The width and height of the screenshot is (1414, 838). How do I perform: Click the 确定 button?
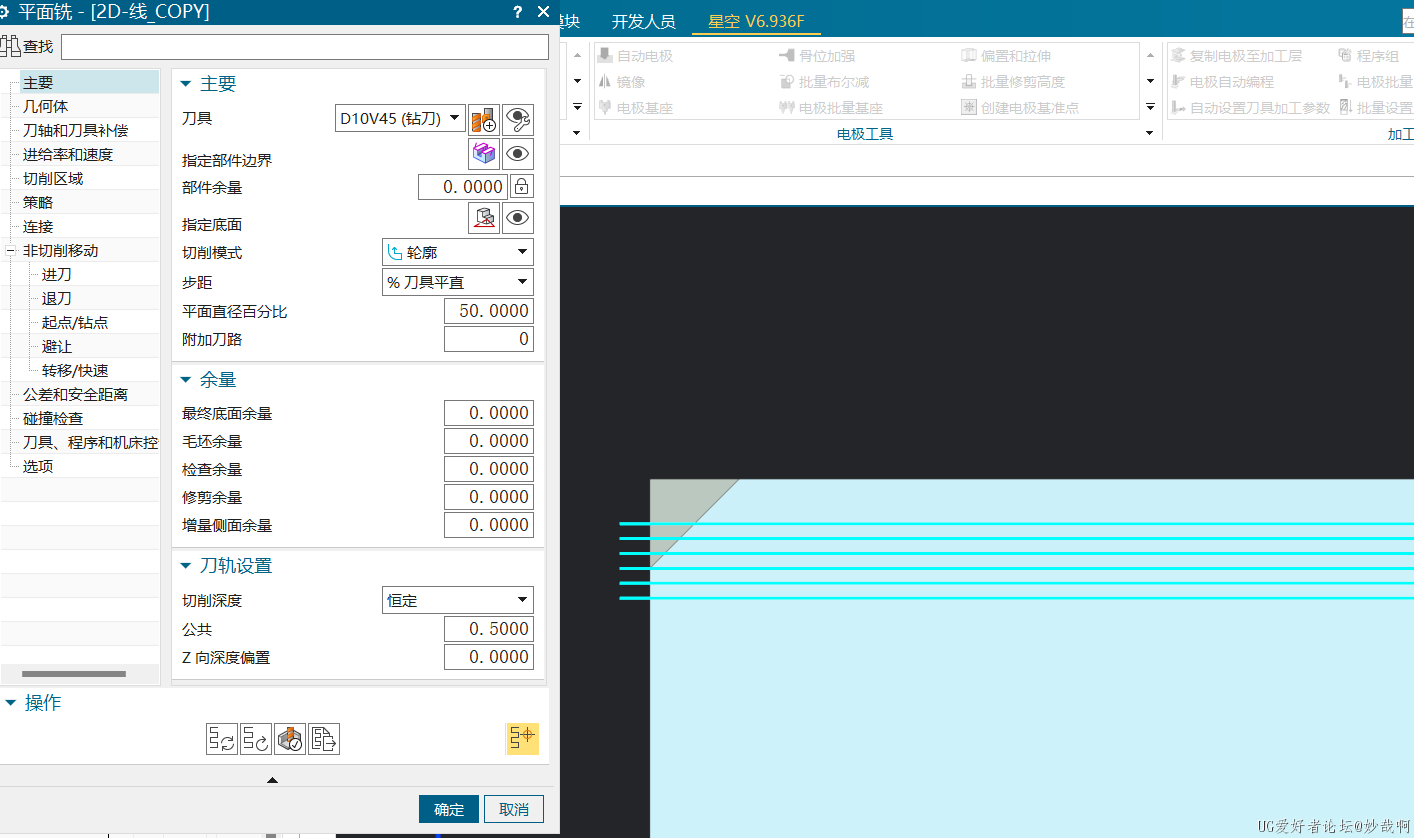click(449, 809)
